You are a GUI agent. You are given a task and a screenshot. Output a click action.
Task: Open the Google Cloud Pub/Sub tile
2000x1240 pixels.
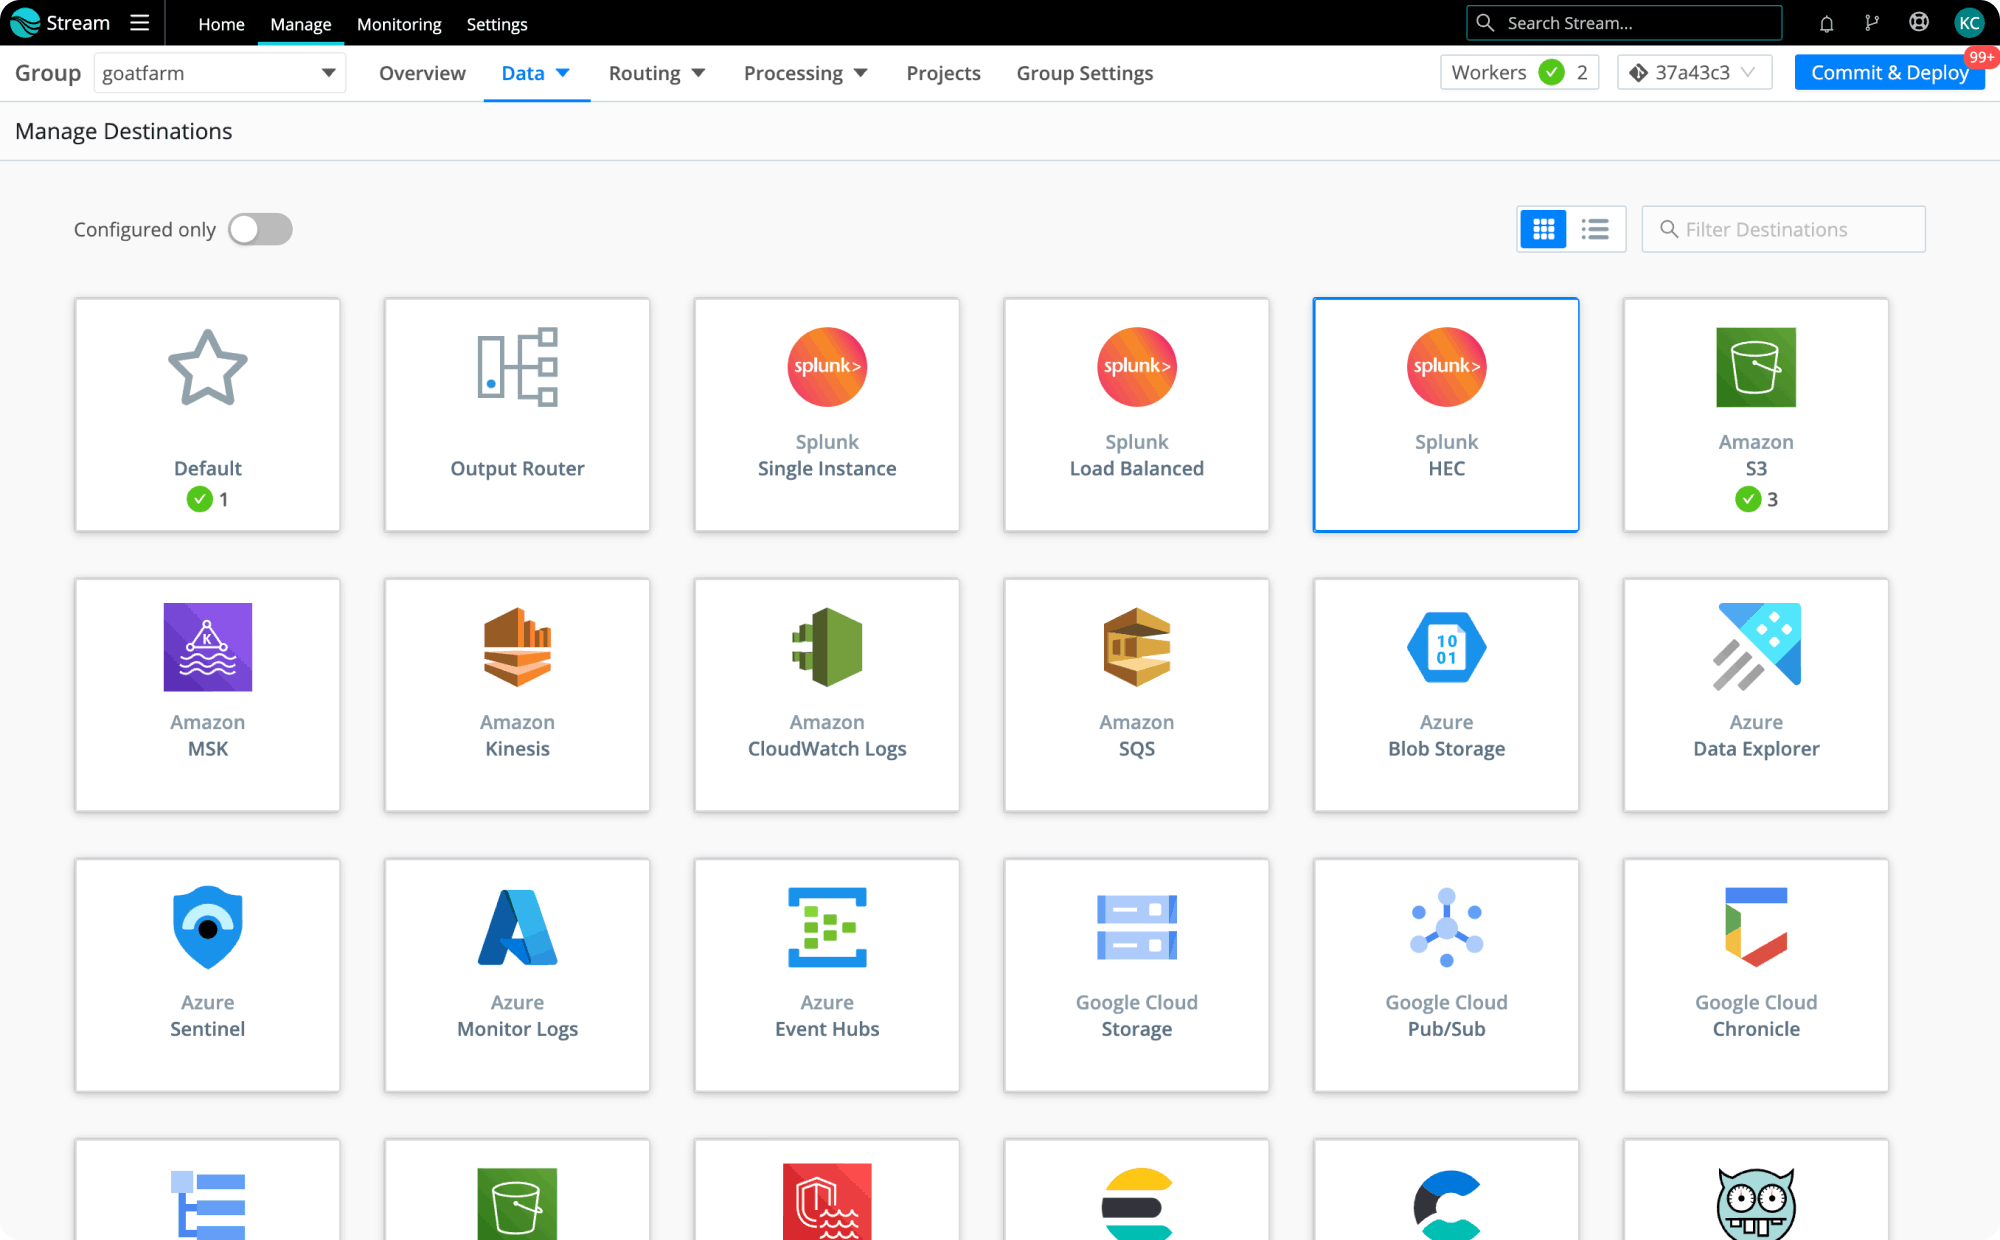pyautogui.click(x=1446, y=975)
